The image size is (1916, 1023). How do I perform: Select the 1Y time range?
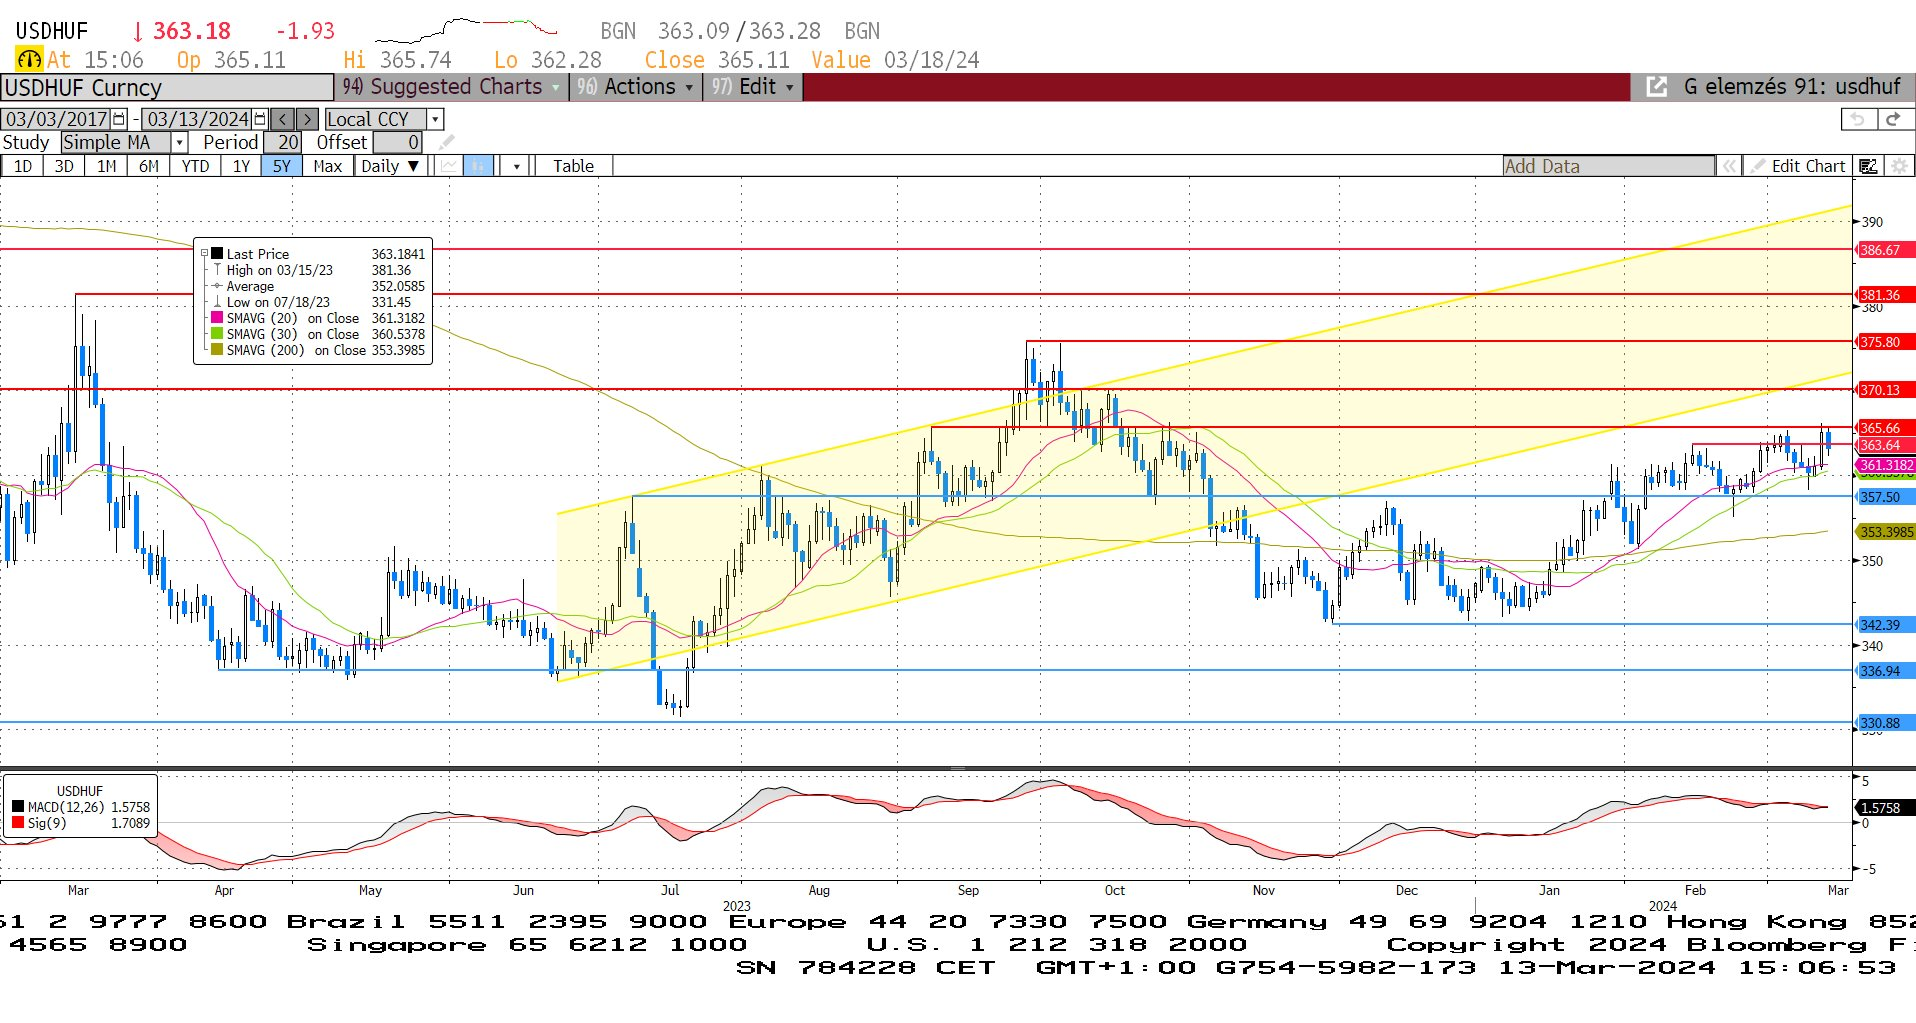(241, 166)
